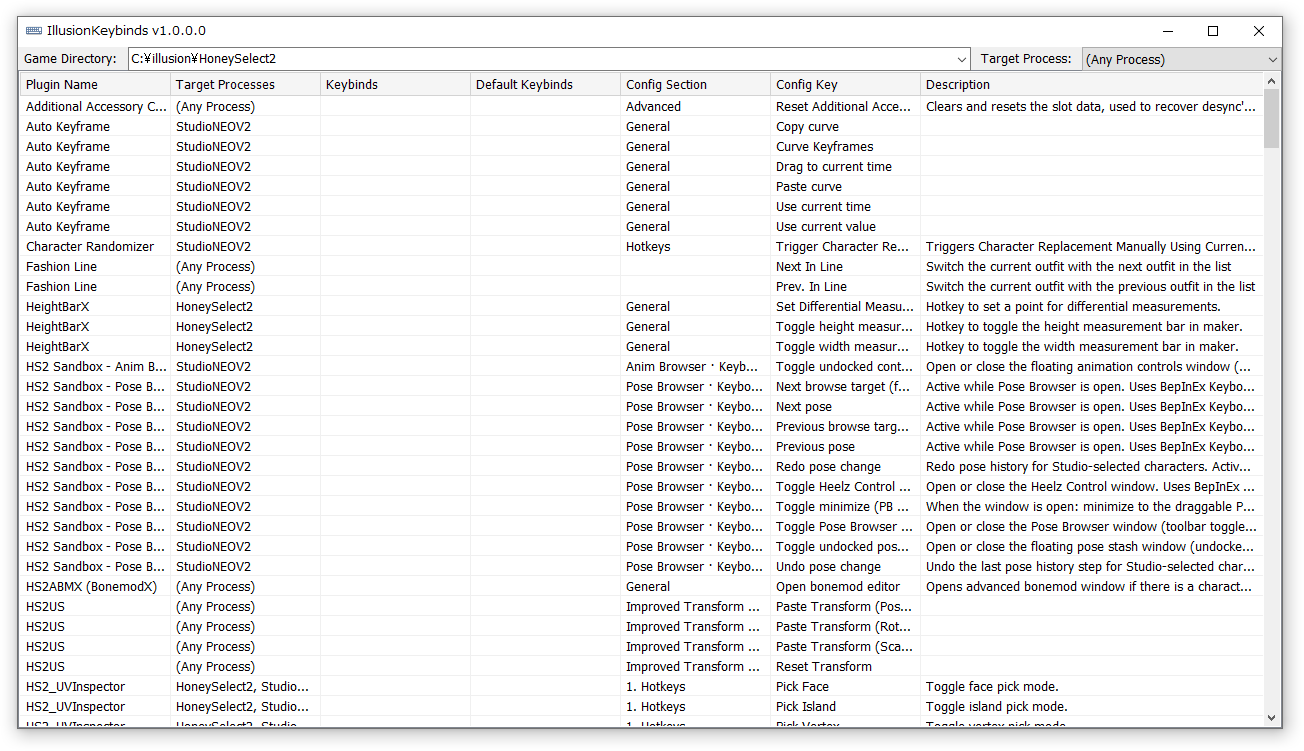Click the vertical scrollbar thumb
The image size is (1304, 751).
[1272, 119]
